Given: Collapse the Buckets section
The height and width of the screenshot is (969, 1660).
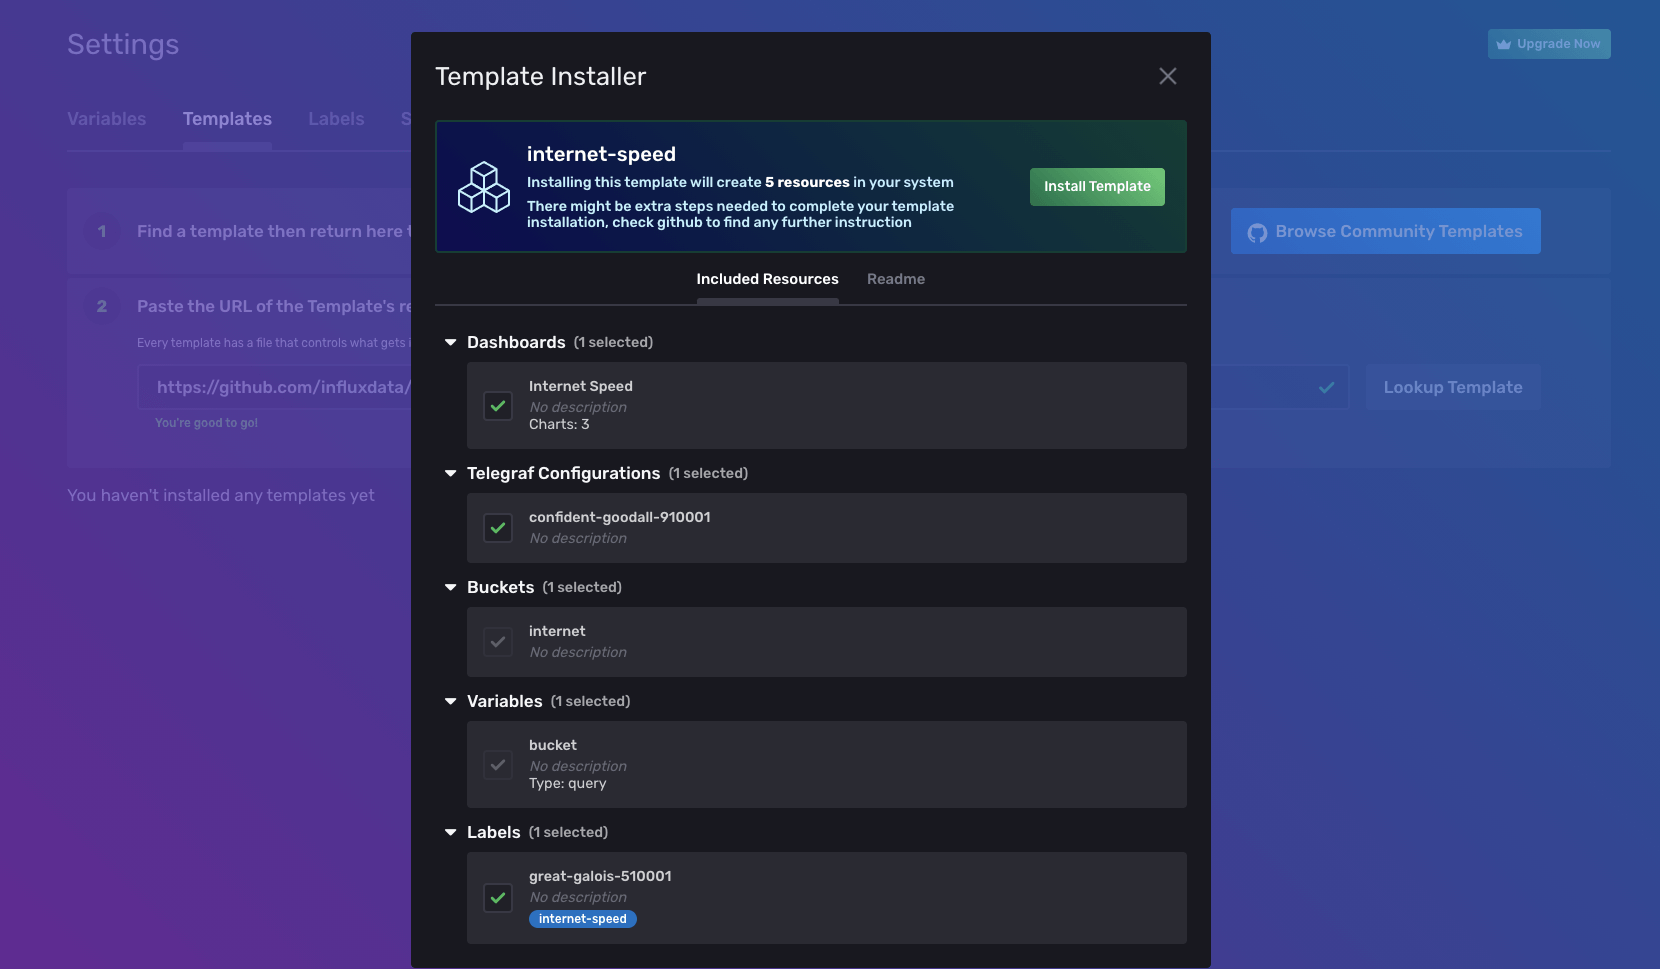Looking at the screenshot, I should [449, 587].
